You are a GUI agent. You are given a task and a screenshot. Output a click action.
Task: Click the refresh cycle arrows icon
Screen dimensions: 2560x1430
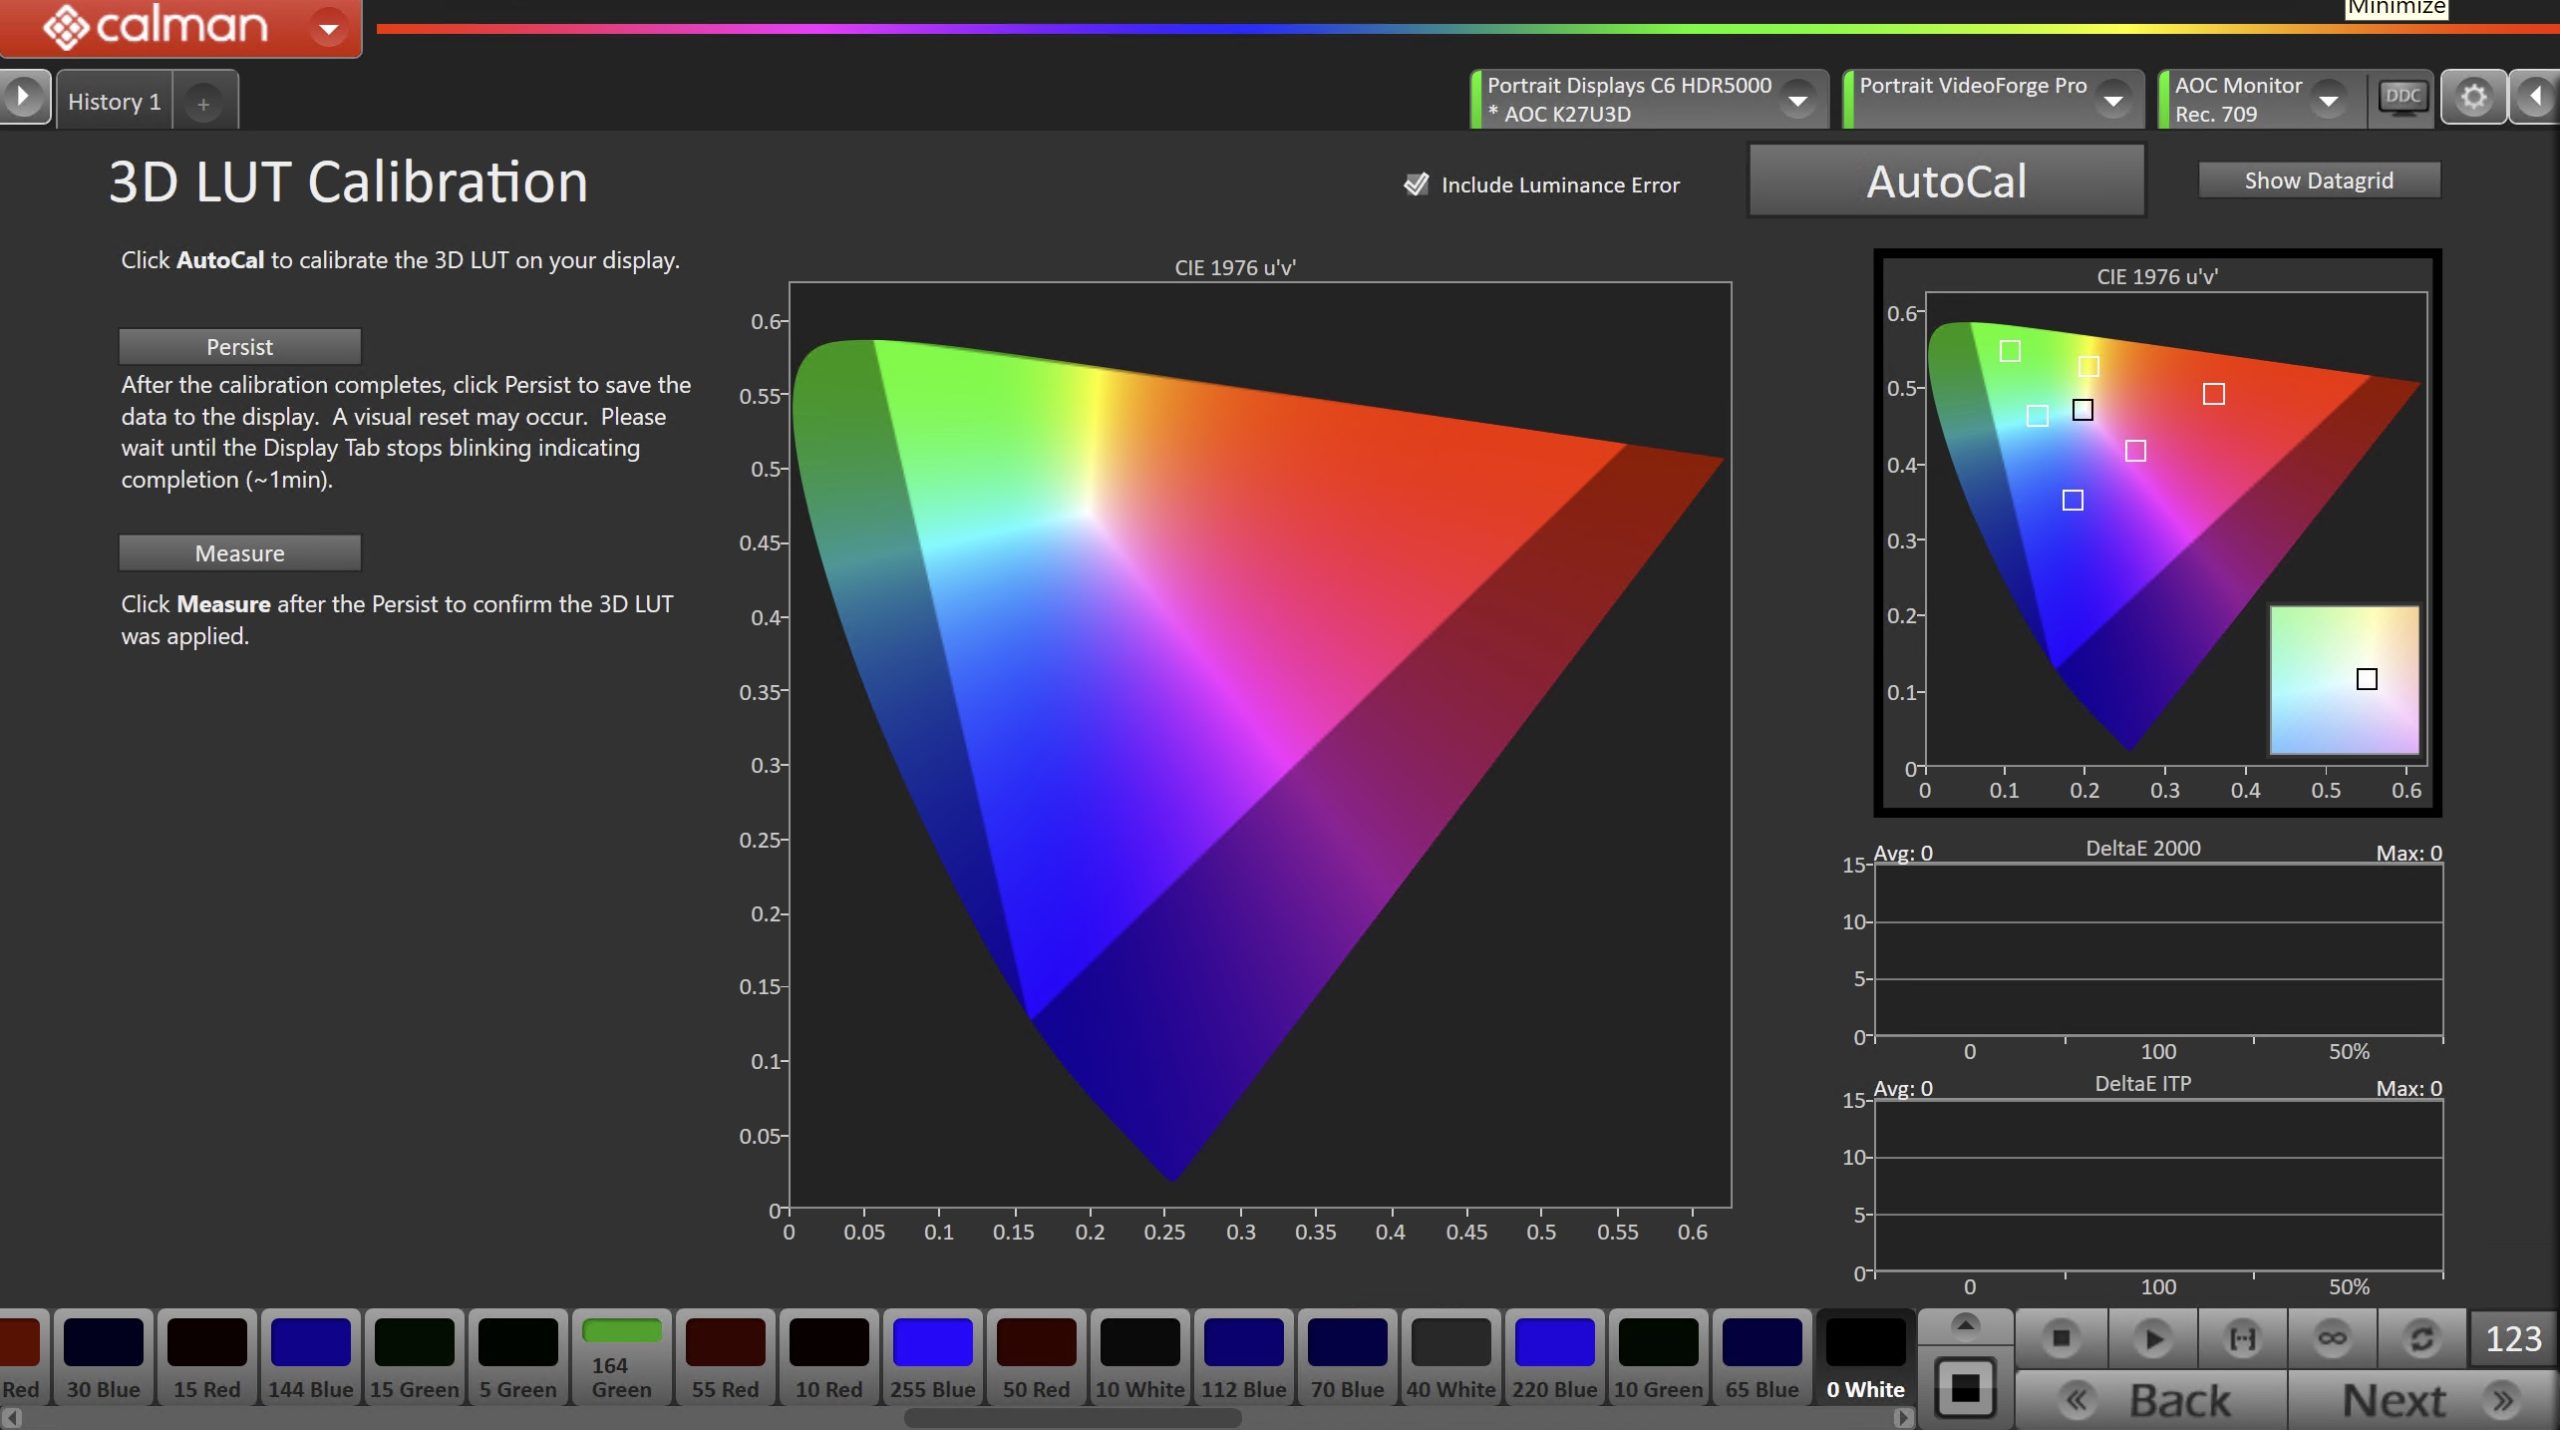pos(2421,1339)
